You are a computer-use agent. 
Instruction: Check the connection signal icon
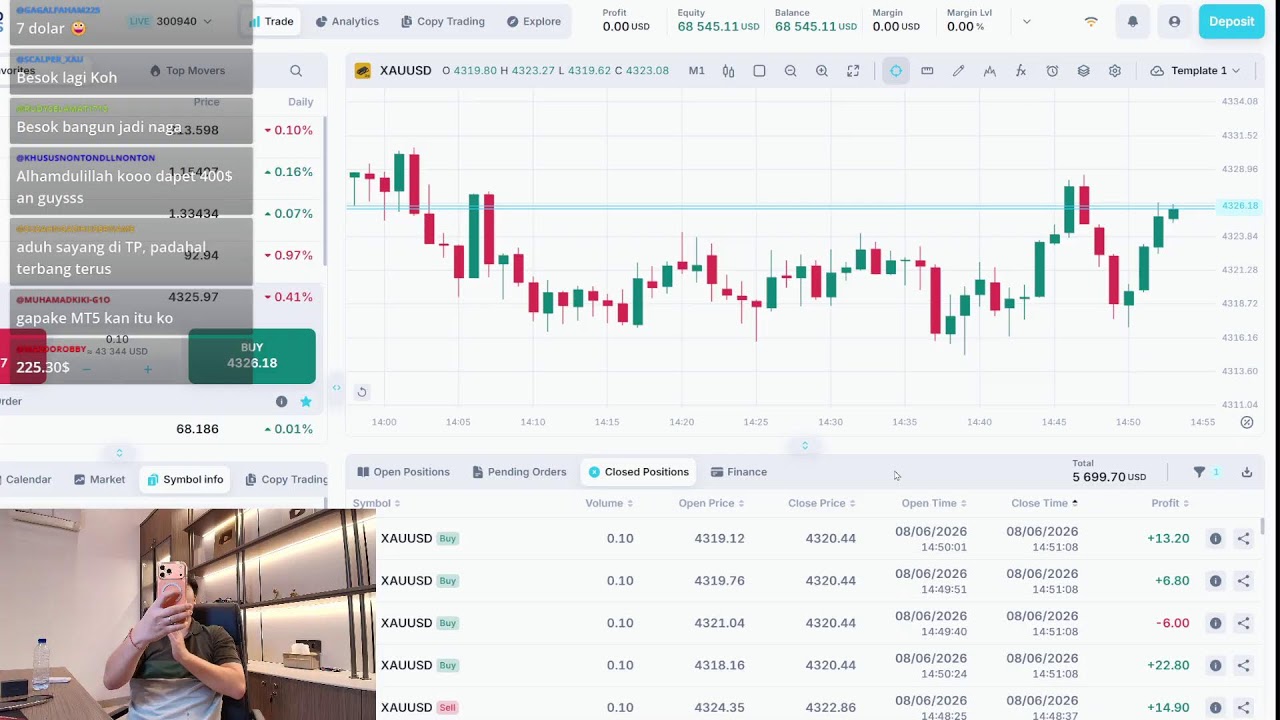click(1091, 21)
